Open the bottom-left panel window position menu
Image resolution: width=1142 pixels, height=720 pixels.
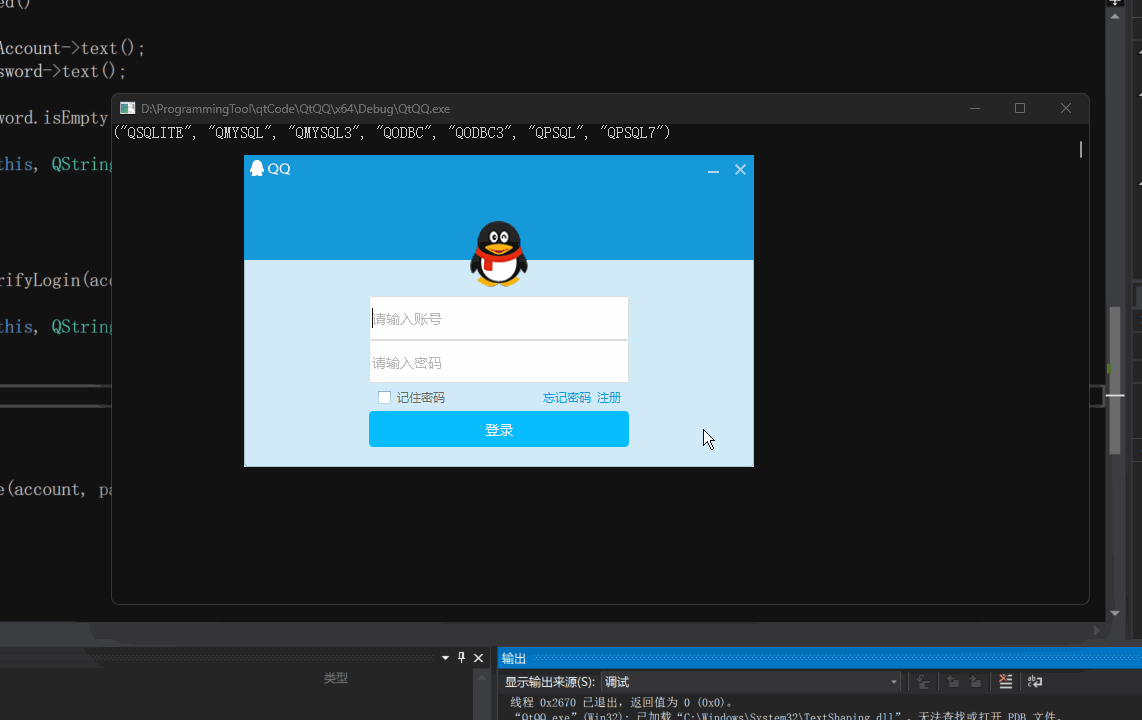coord(446,658)
